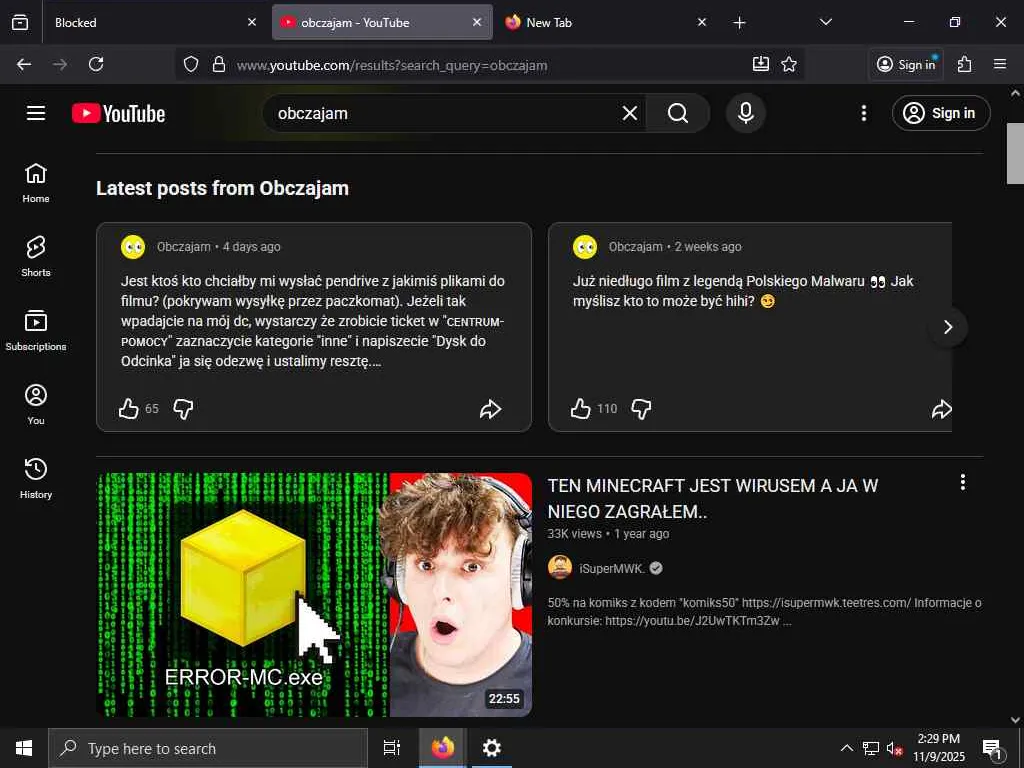1024x768 pixels.
Task: Go back to the previous page
Action: click(x=24, y=64)
